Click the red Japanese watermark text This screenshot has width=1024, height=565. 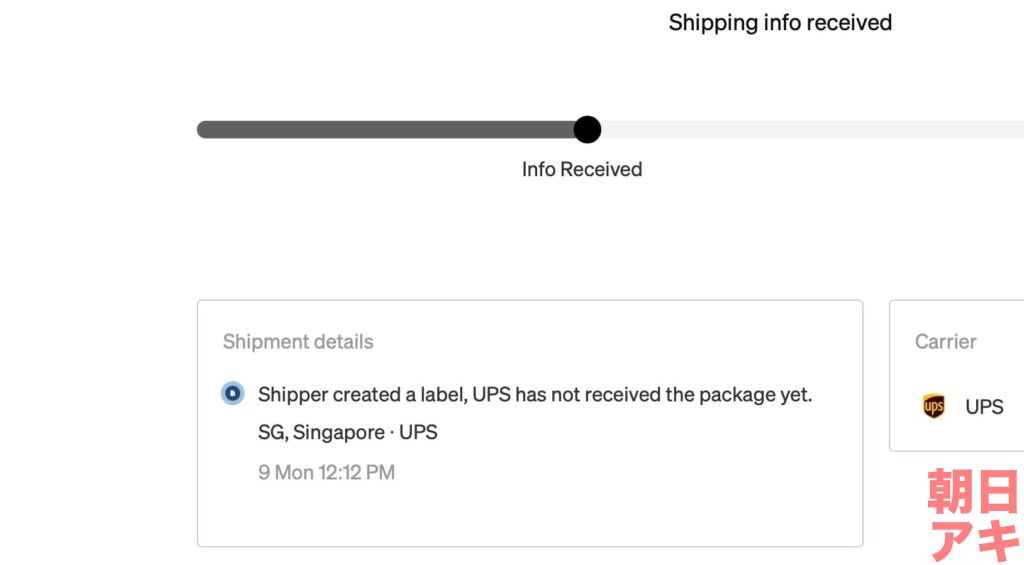tap(974, 515)
